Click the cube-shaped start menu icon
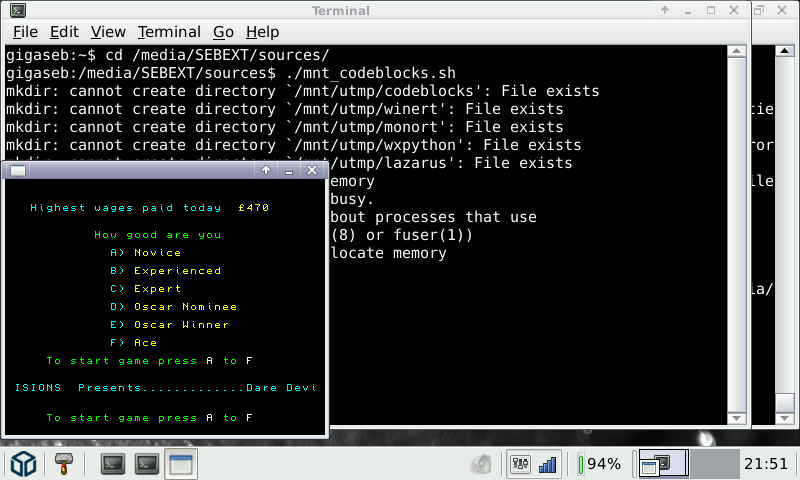 (24, 464)
